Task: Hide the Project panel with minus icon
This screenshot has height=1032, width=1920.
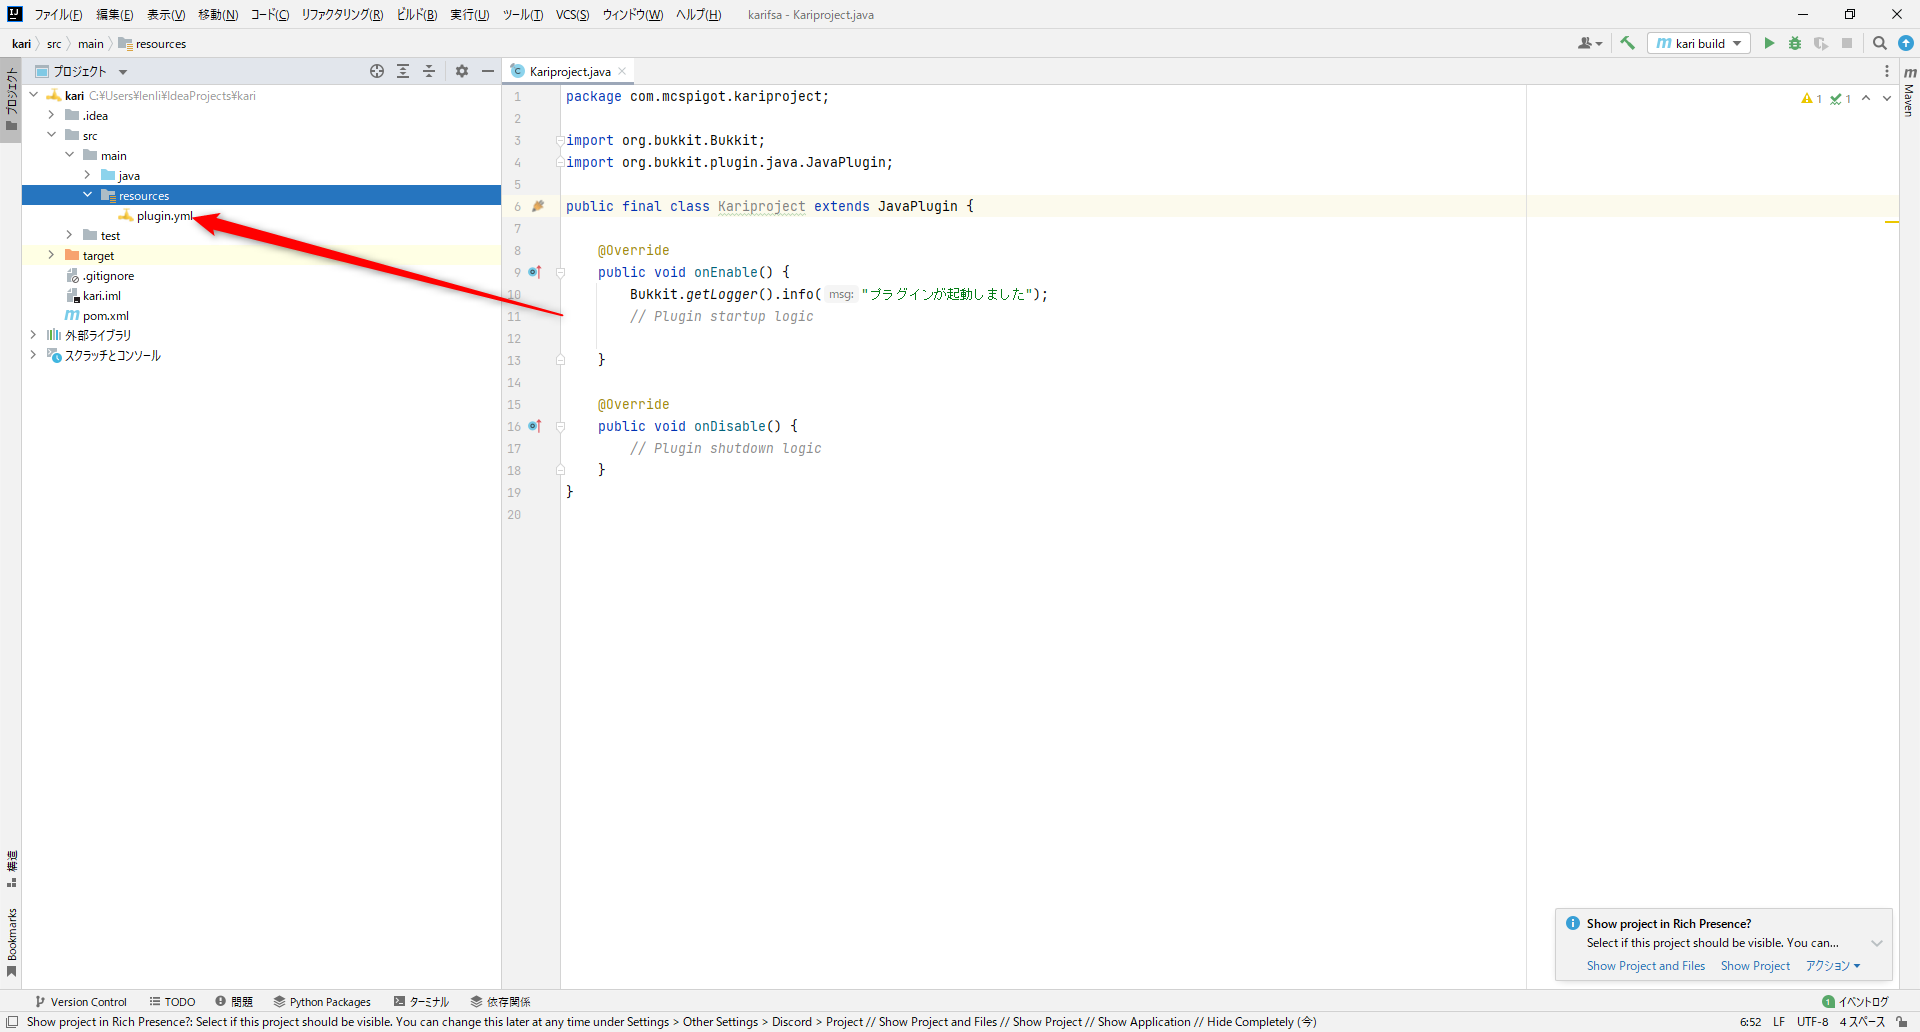Action: [488, 71]
